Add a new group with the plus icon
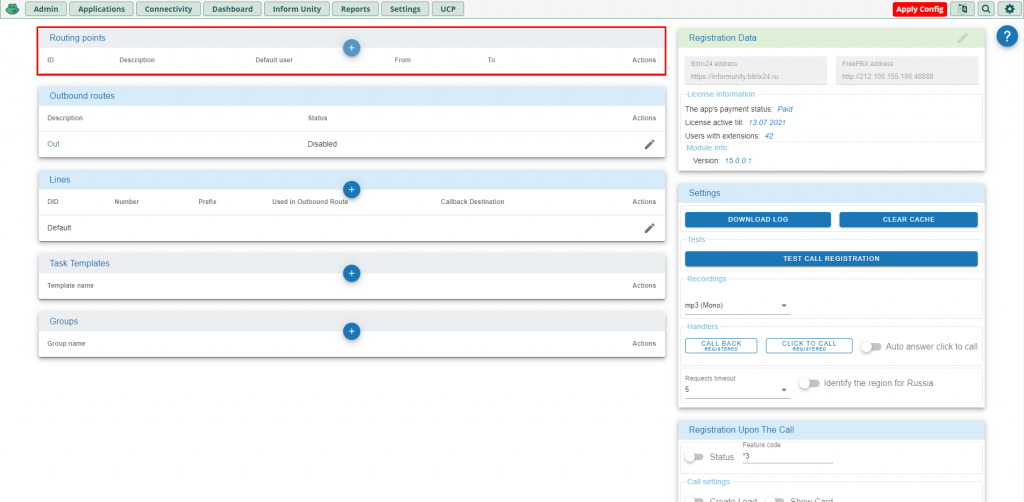Image resolution: width=1024 pixels, height=502 pixels. point(351,332)
